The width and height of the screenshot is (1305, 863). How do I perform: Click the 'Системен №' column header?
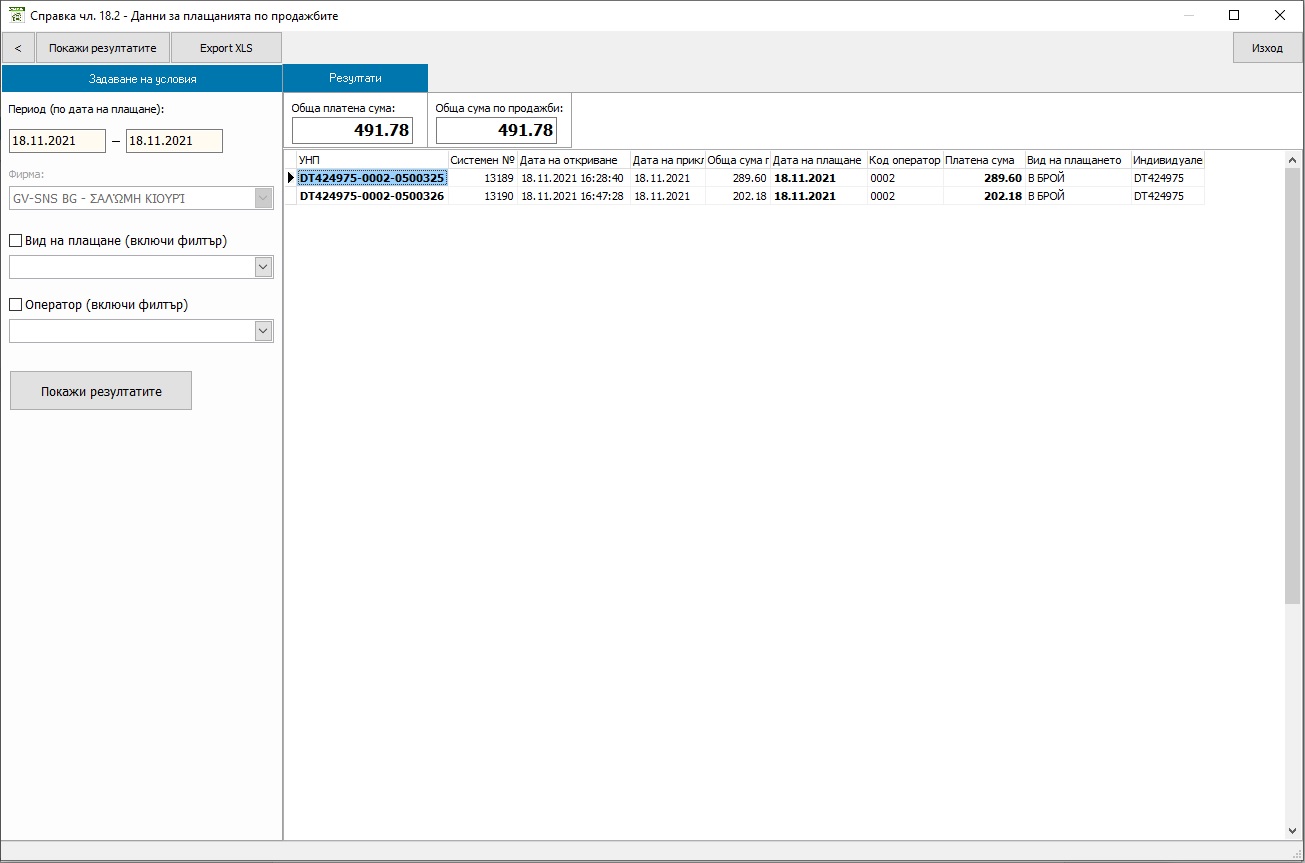click(x=483, y=160)
